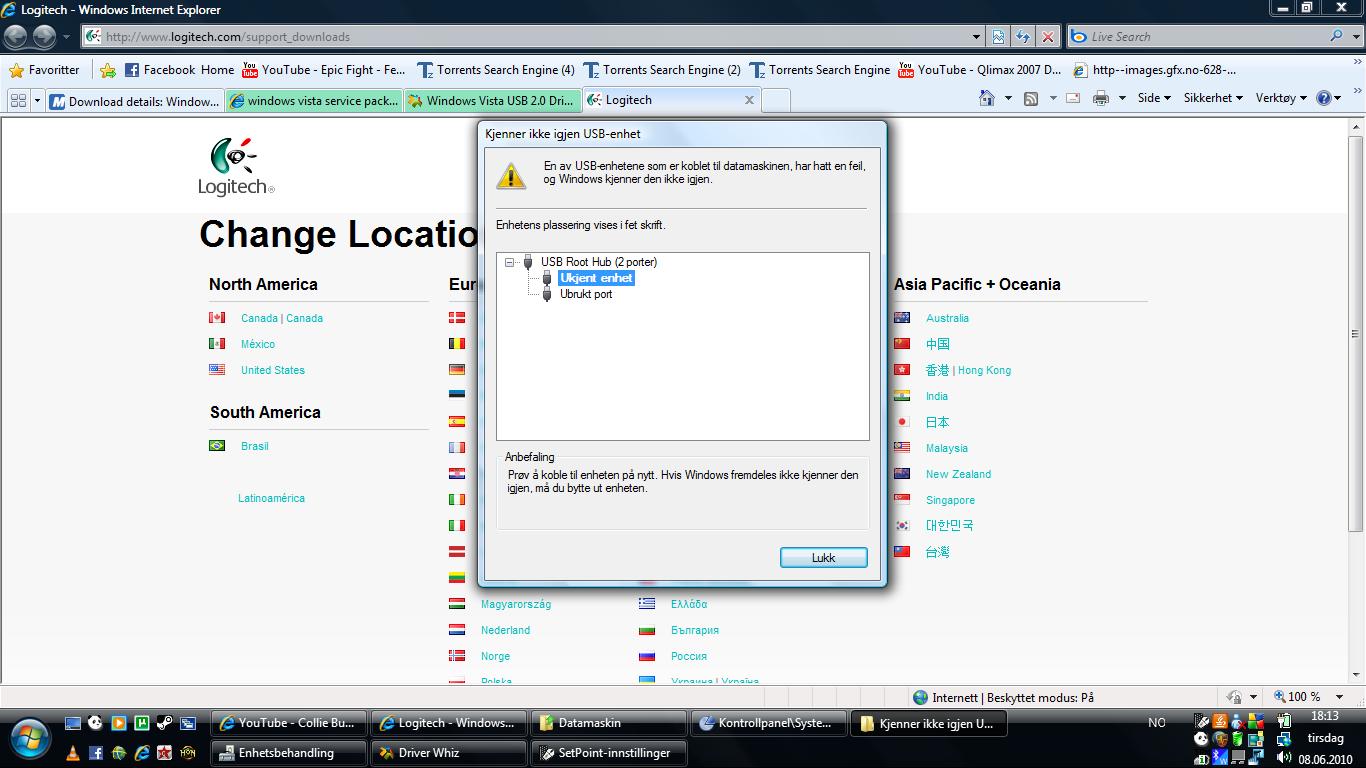The width and height of the screenshot is (1366, 768).
Task: Click Lukk to close the USB dialog
Action: 823,557
